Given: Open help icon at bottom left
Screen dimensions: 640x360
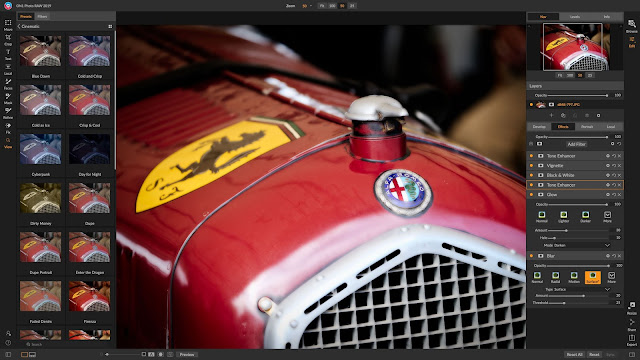Looking at the screenshot, I should pos(8,343).
